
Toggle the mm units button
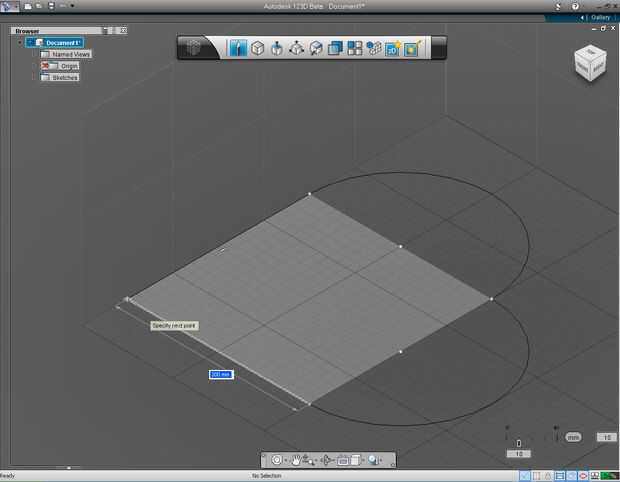pos(573,437)
